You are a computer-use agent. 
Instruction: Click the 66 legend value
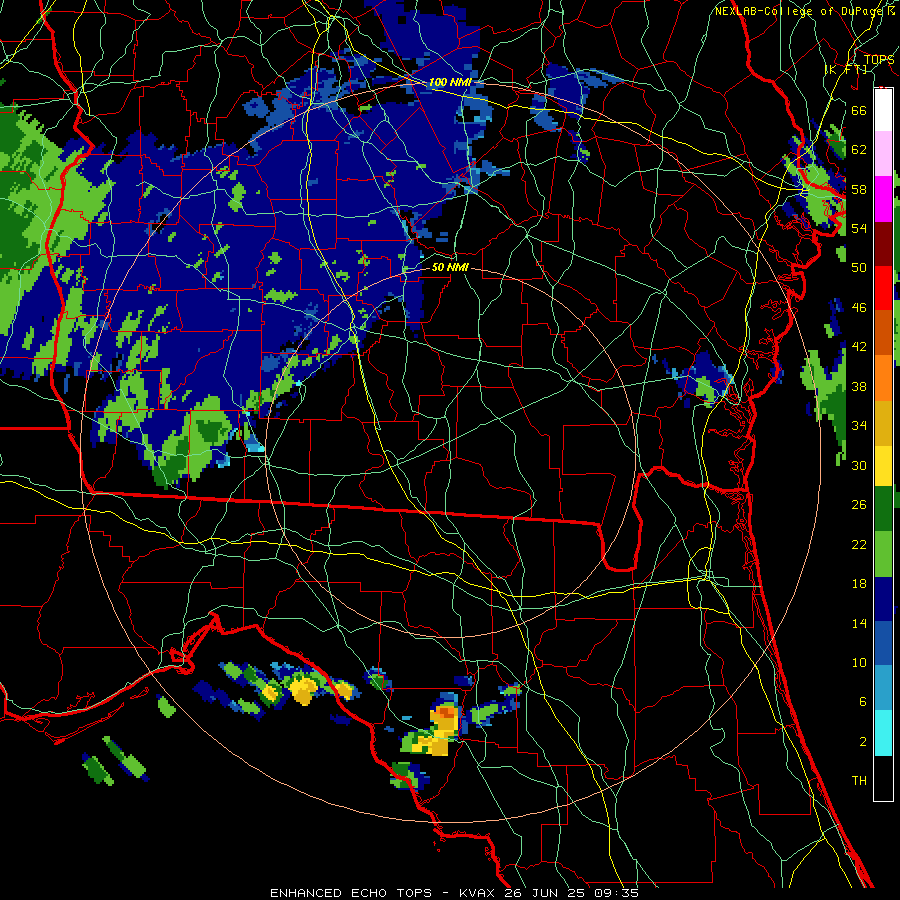[x=859, y=110]
